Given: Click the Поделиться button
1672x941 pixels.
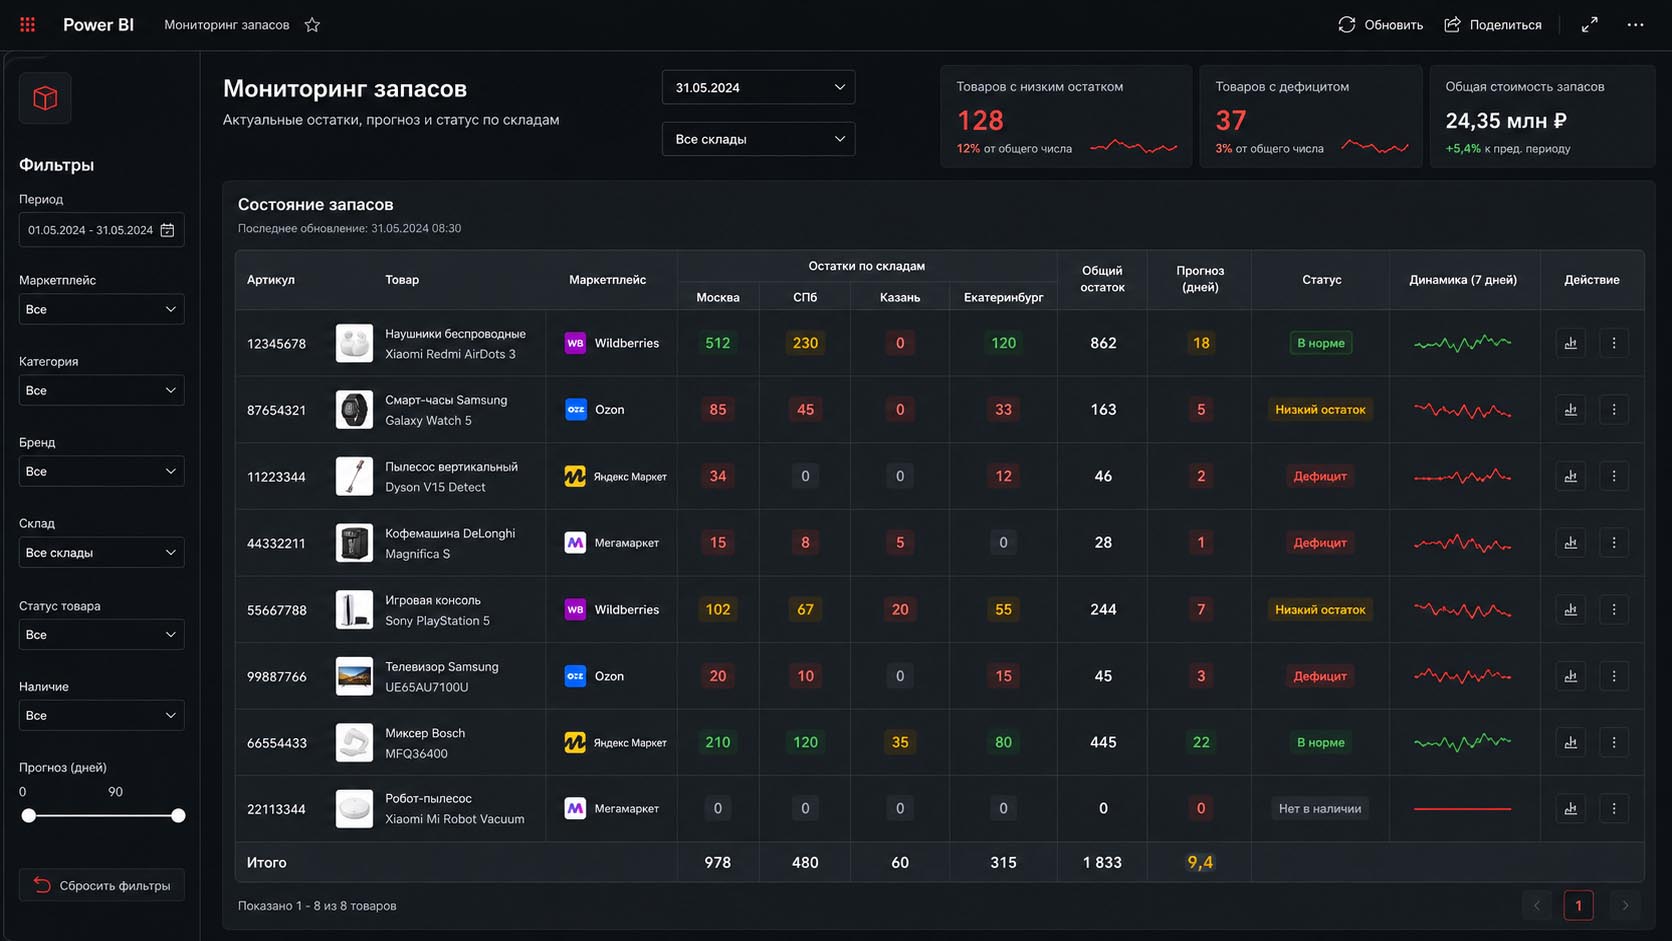Looking at the screenshot, I should 1493,25.
